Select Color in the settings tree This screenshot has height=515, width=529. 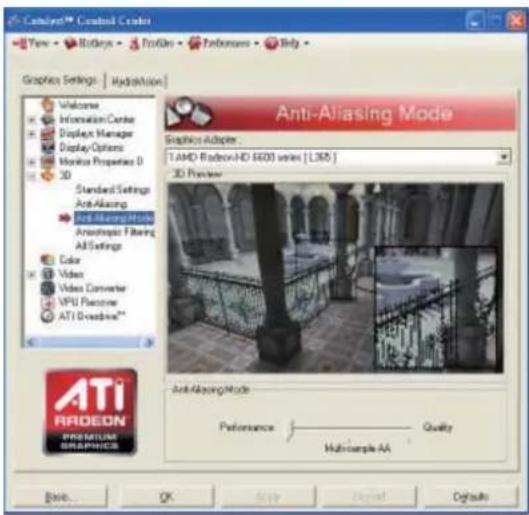click(x=69, y=260)
